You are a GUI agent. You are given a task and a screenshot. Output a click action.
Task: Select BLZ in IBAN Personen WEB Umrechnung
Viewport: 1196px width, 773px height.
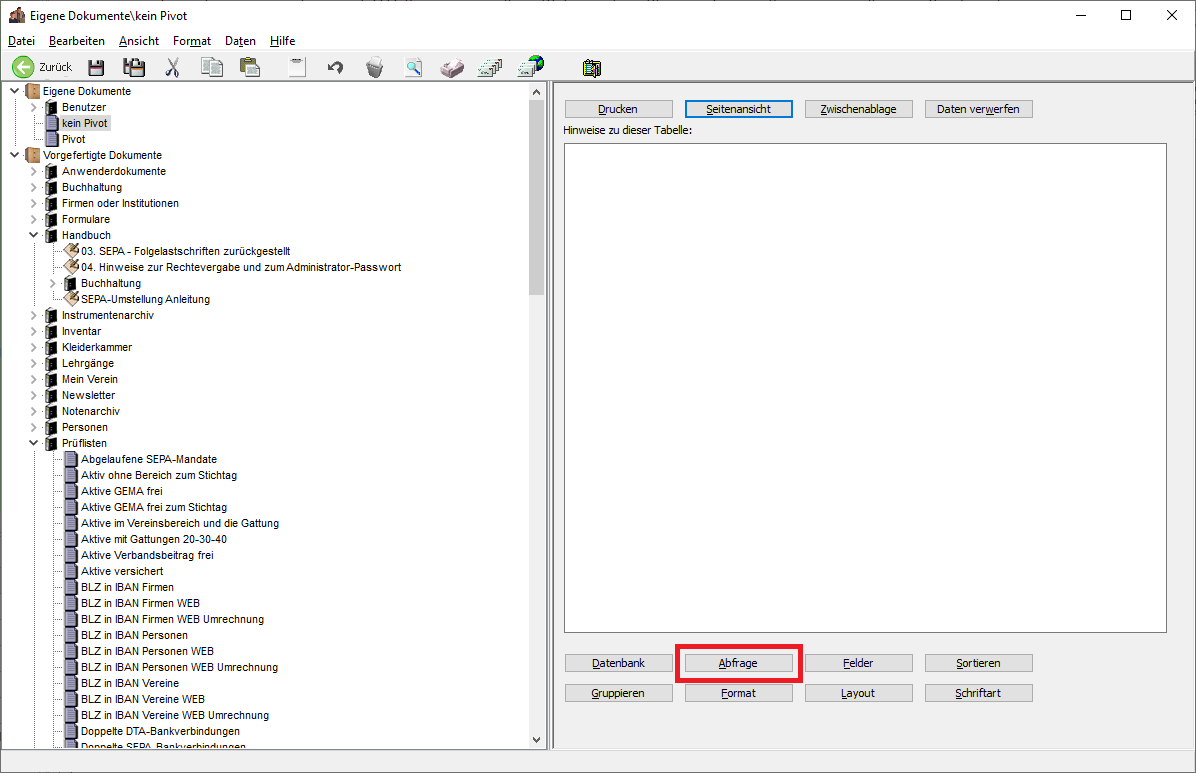[179, 668]
